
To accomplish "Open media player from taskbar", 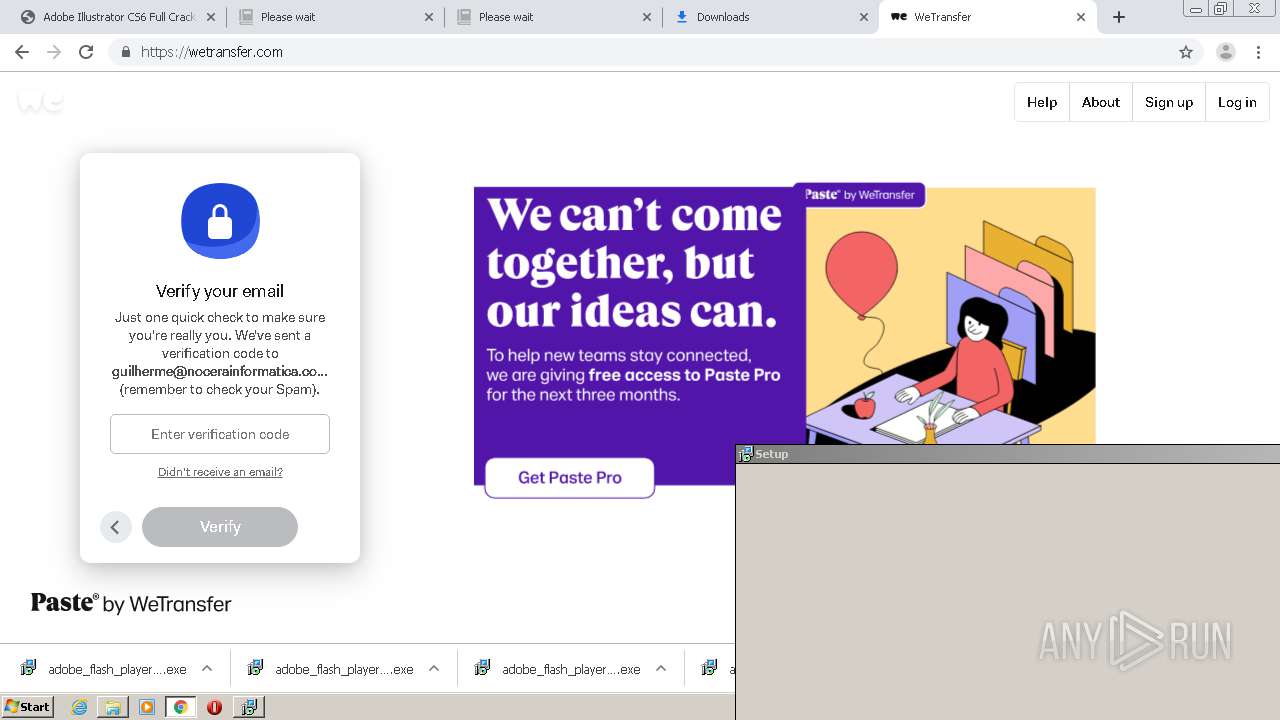I will point(147,707).
